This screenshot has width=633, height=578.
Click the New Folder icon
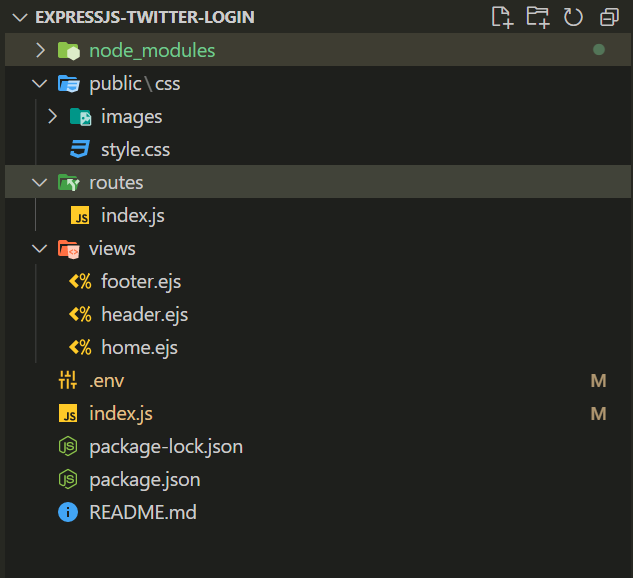[x=538, y=17]
